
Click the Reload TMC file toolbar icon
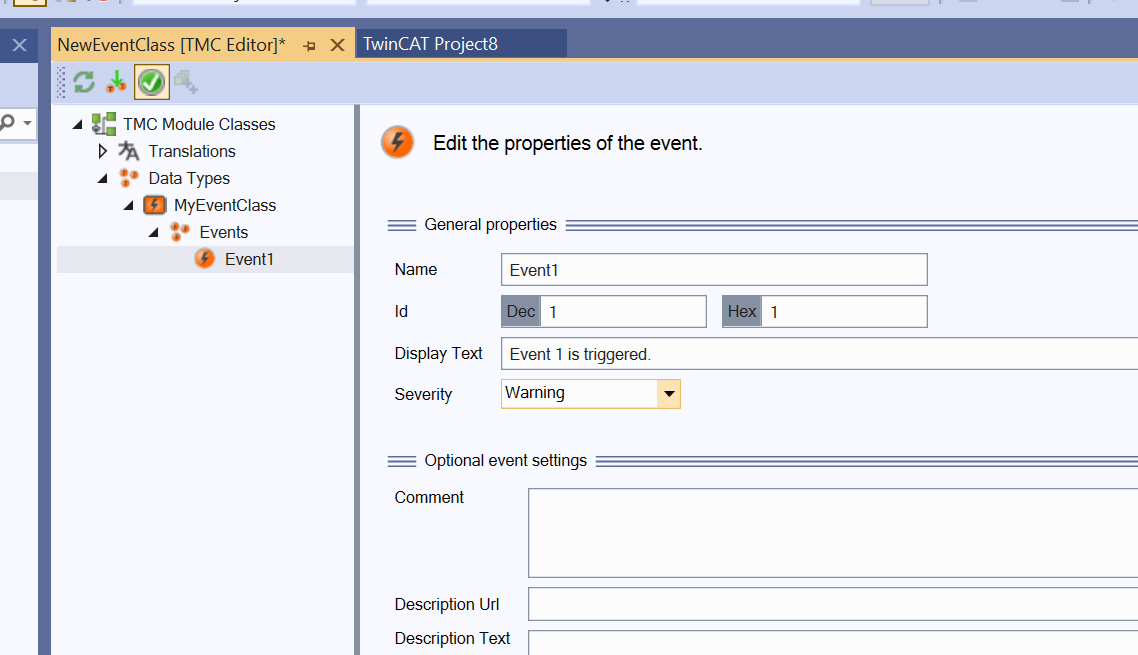point(84,82)
